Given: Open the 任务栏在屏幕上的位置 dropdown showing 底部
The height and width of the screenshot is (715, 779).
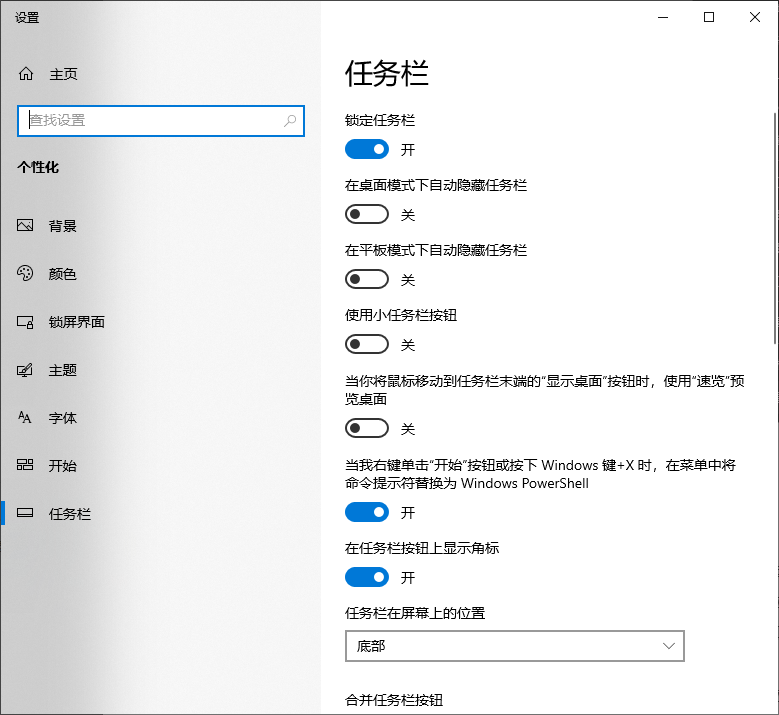Looking at the screenshot, I should pos(515,646).
